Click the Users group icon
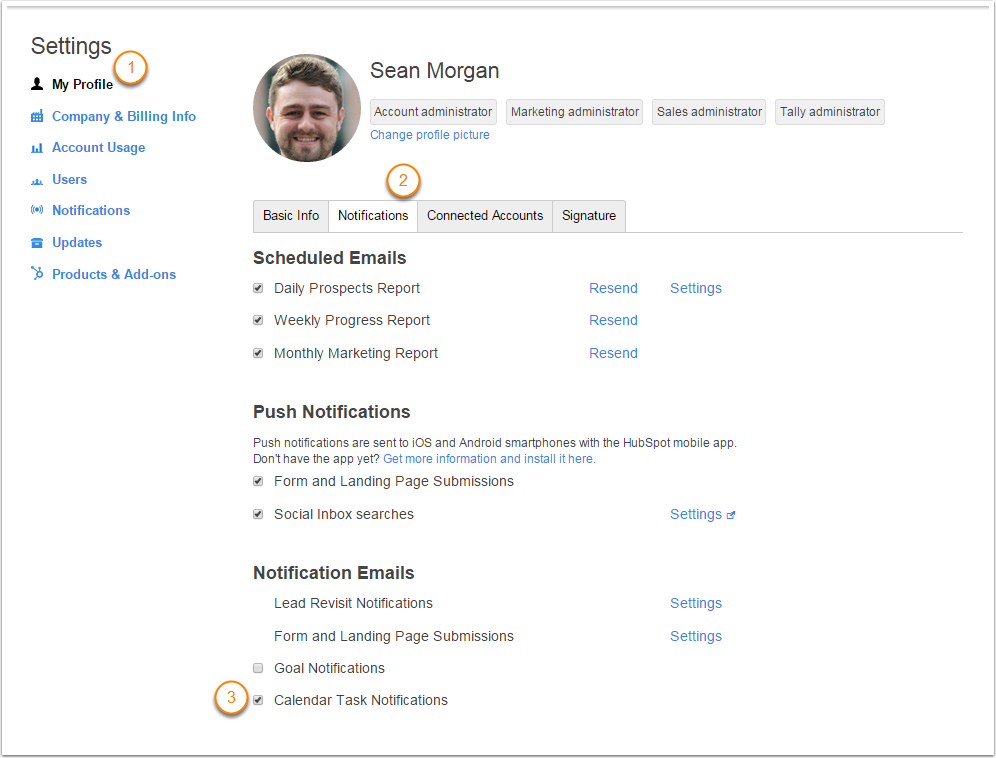 (37, 181)
